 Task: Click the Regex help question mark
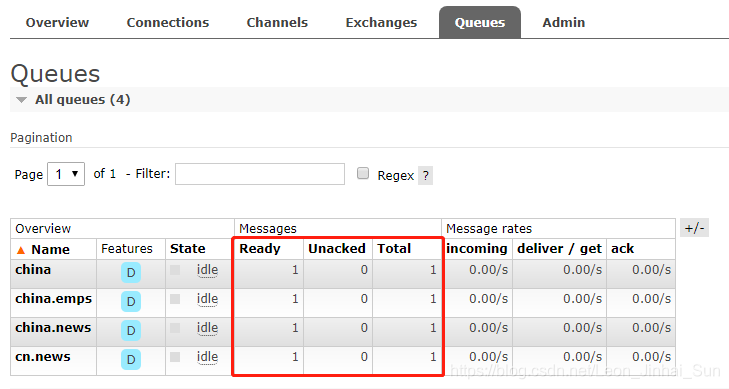425,176
